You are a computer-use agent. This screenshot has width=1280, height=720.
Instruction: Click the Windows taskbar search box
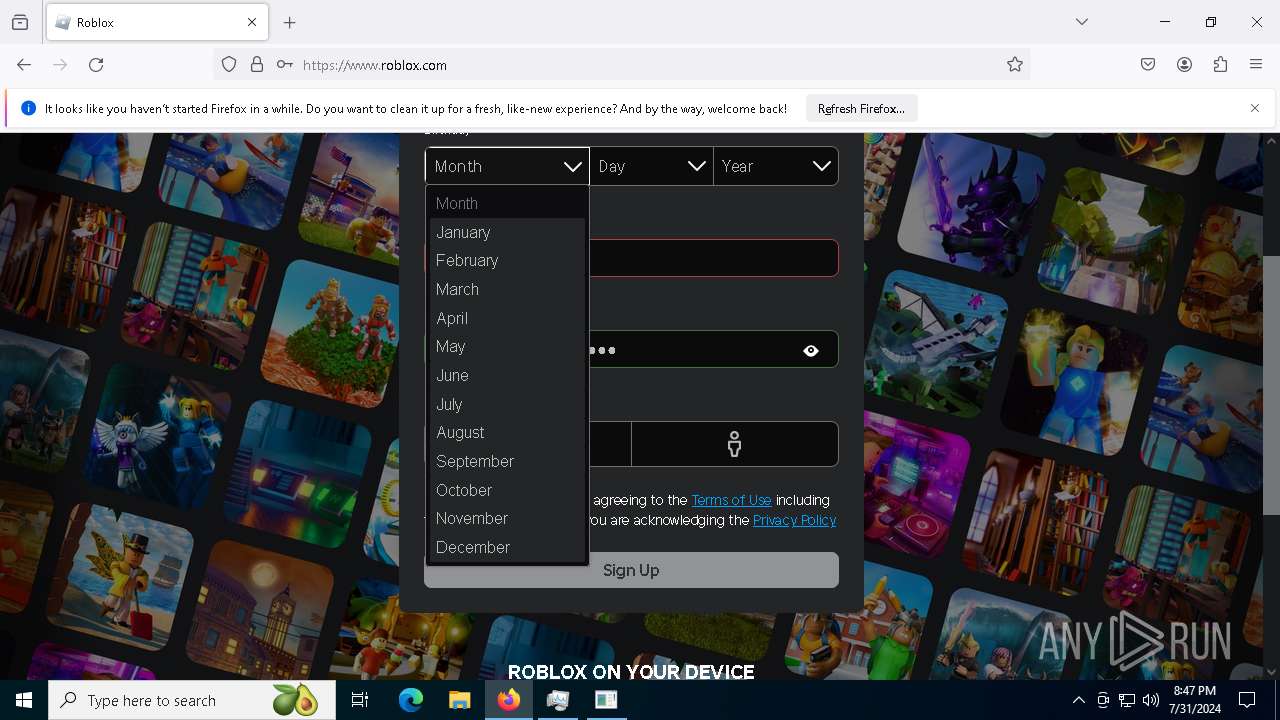[x=191, y=700]
